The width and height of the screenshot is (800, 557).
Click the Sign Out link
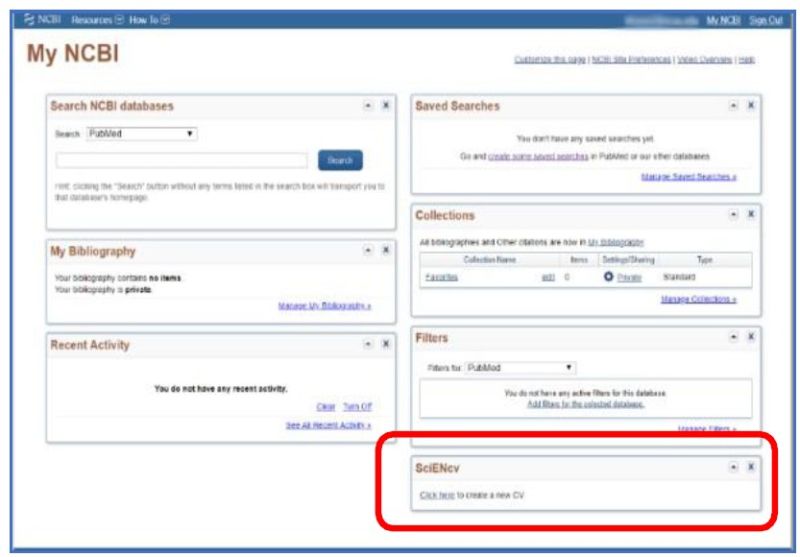(x=765, y=20)
